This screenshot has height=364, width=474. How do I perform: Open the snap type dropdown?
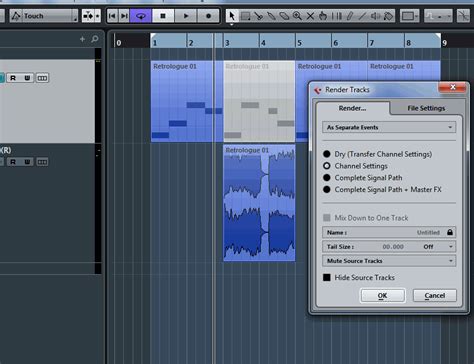point(438,16)
